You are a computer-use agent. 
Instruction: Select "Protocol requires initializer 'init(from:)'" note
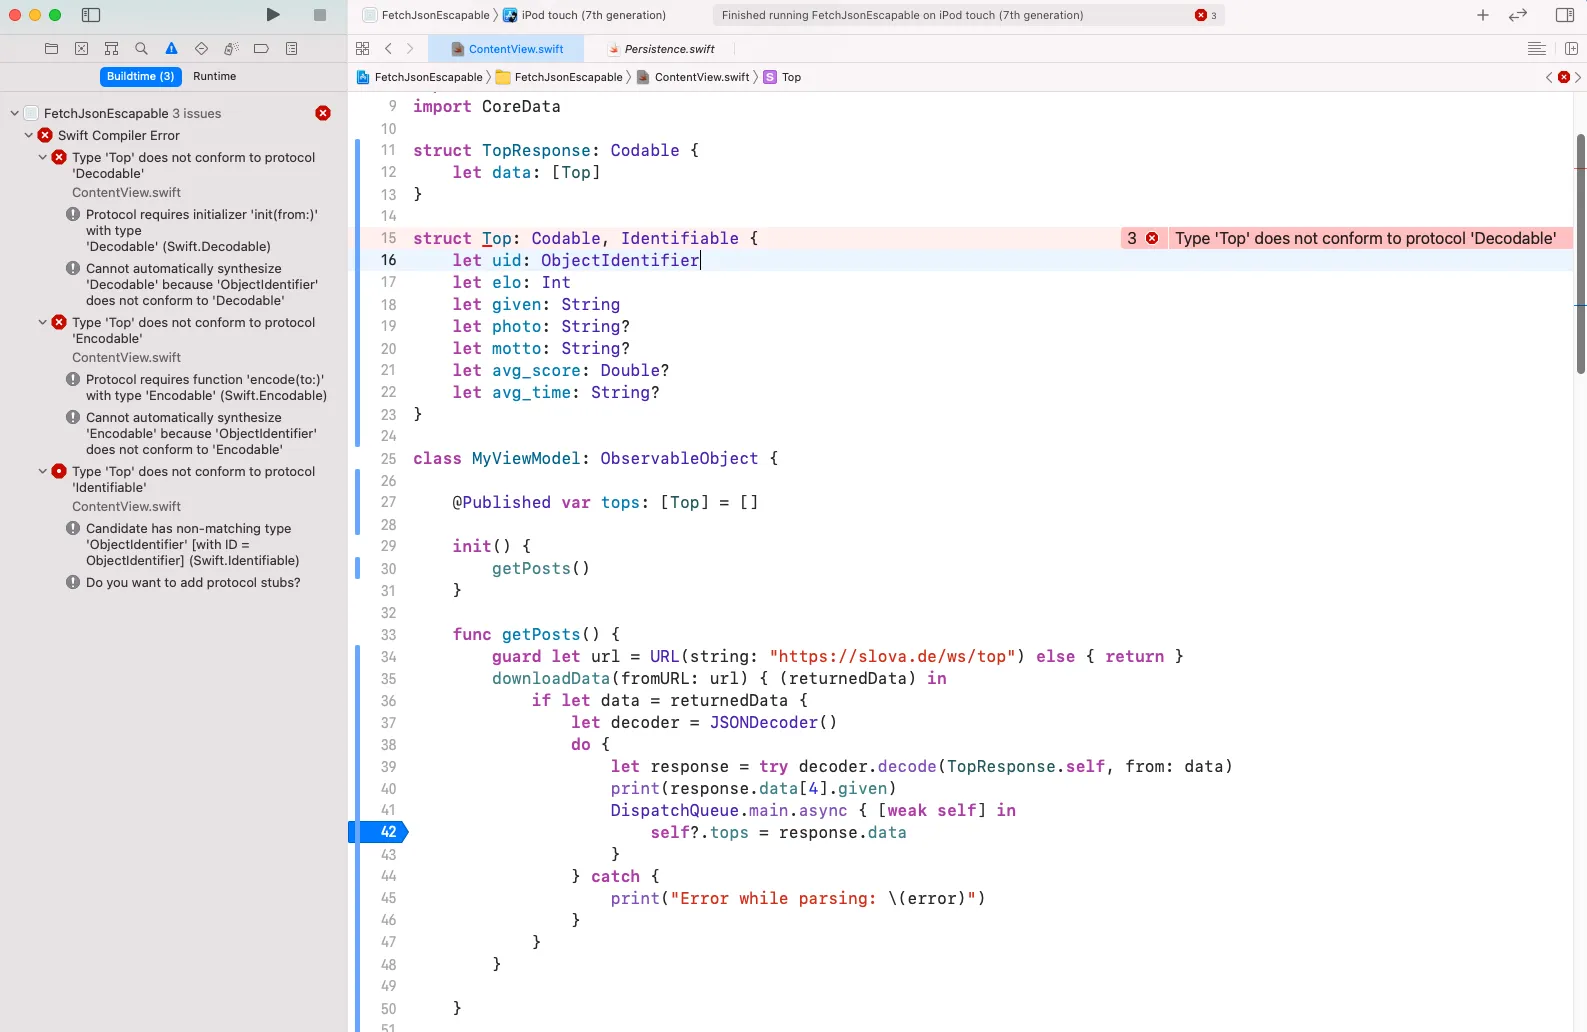[x=202, y=230]
